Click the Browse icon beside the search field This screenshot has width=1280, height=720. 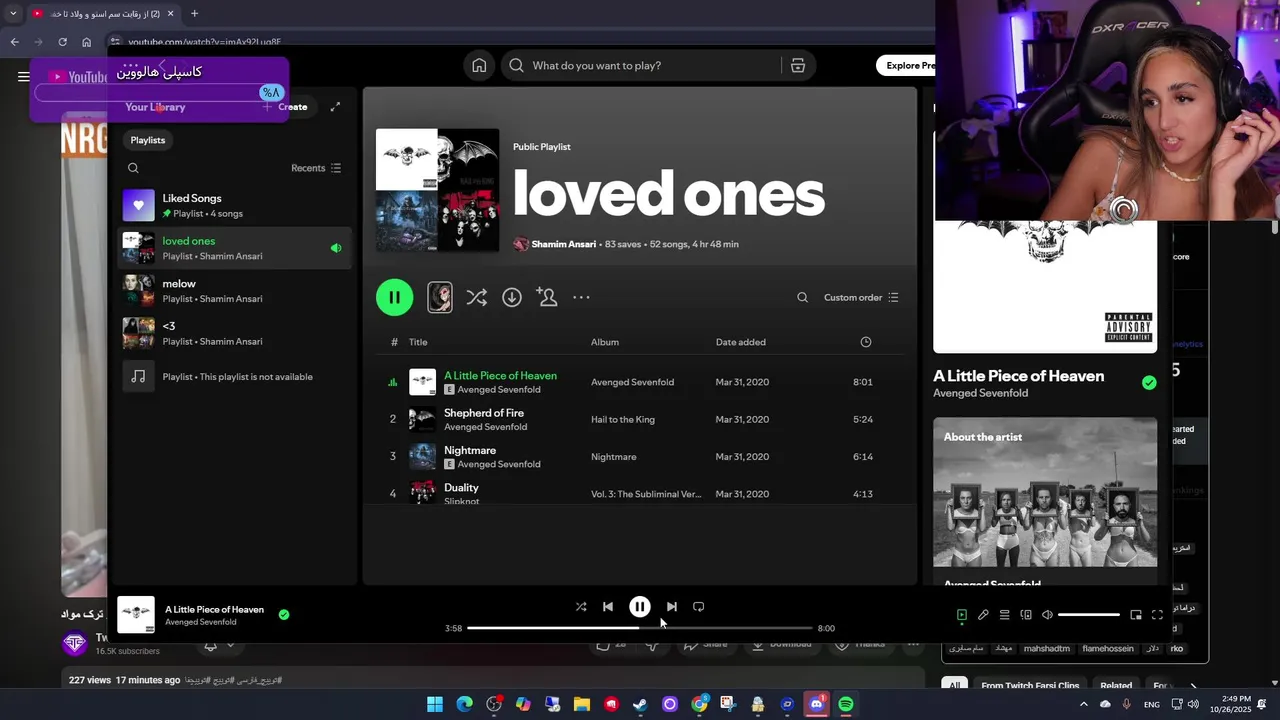pyautogui.click(x=798, y=65)
